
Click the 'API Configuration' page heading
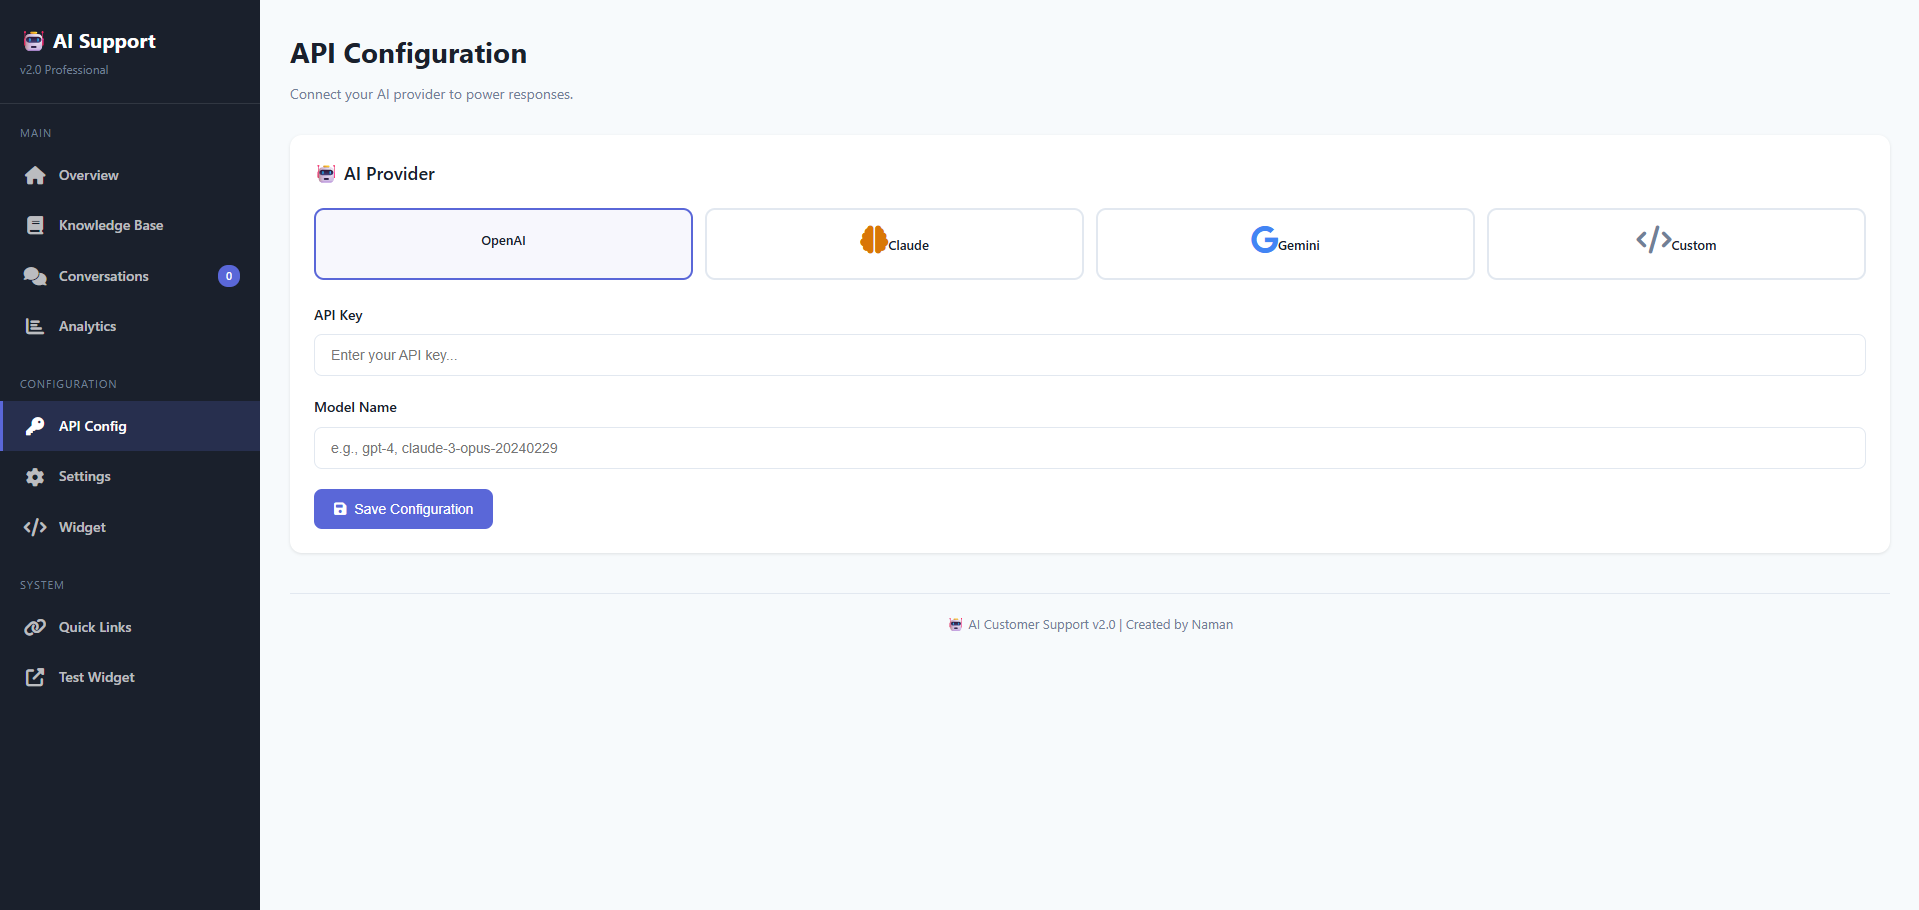pos(408,53)
